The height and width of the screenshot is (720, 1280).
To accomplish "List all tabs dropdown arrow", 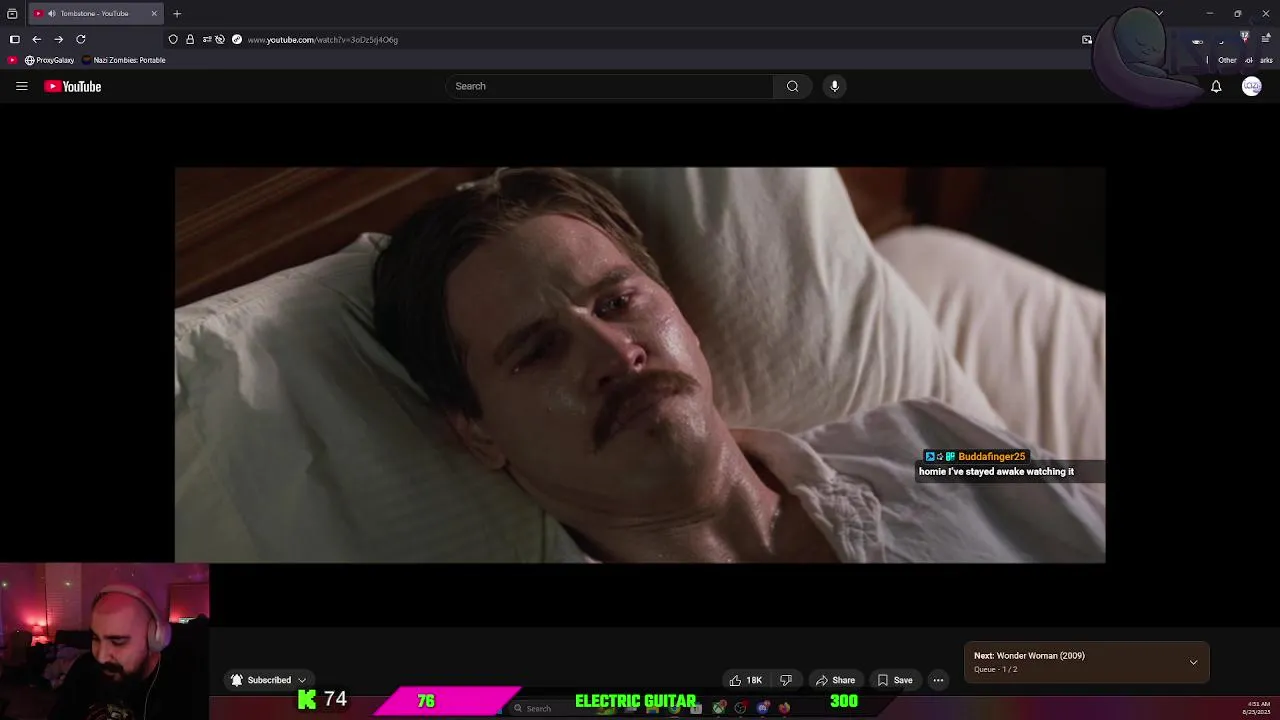I will tap(1159, 14).
